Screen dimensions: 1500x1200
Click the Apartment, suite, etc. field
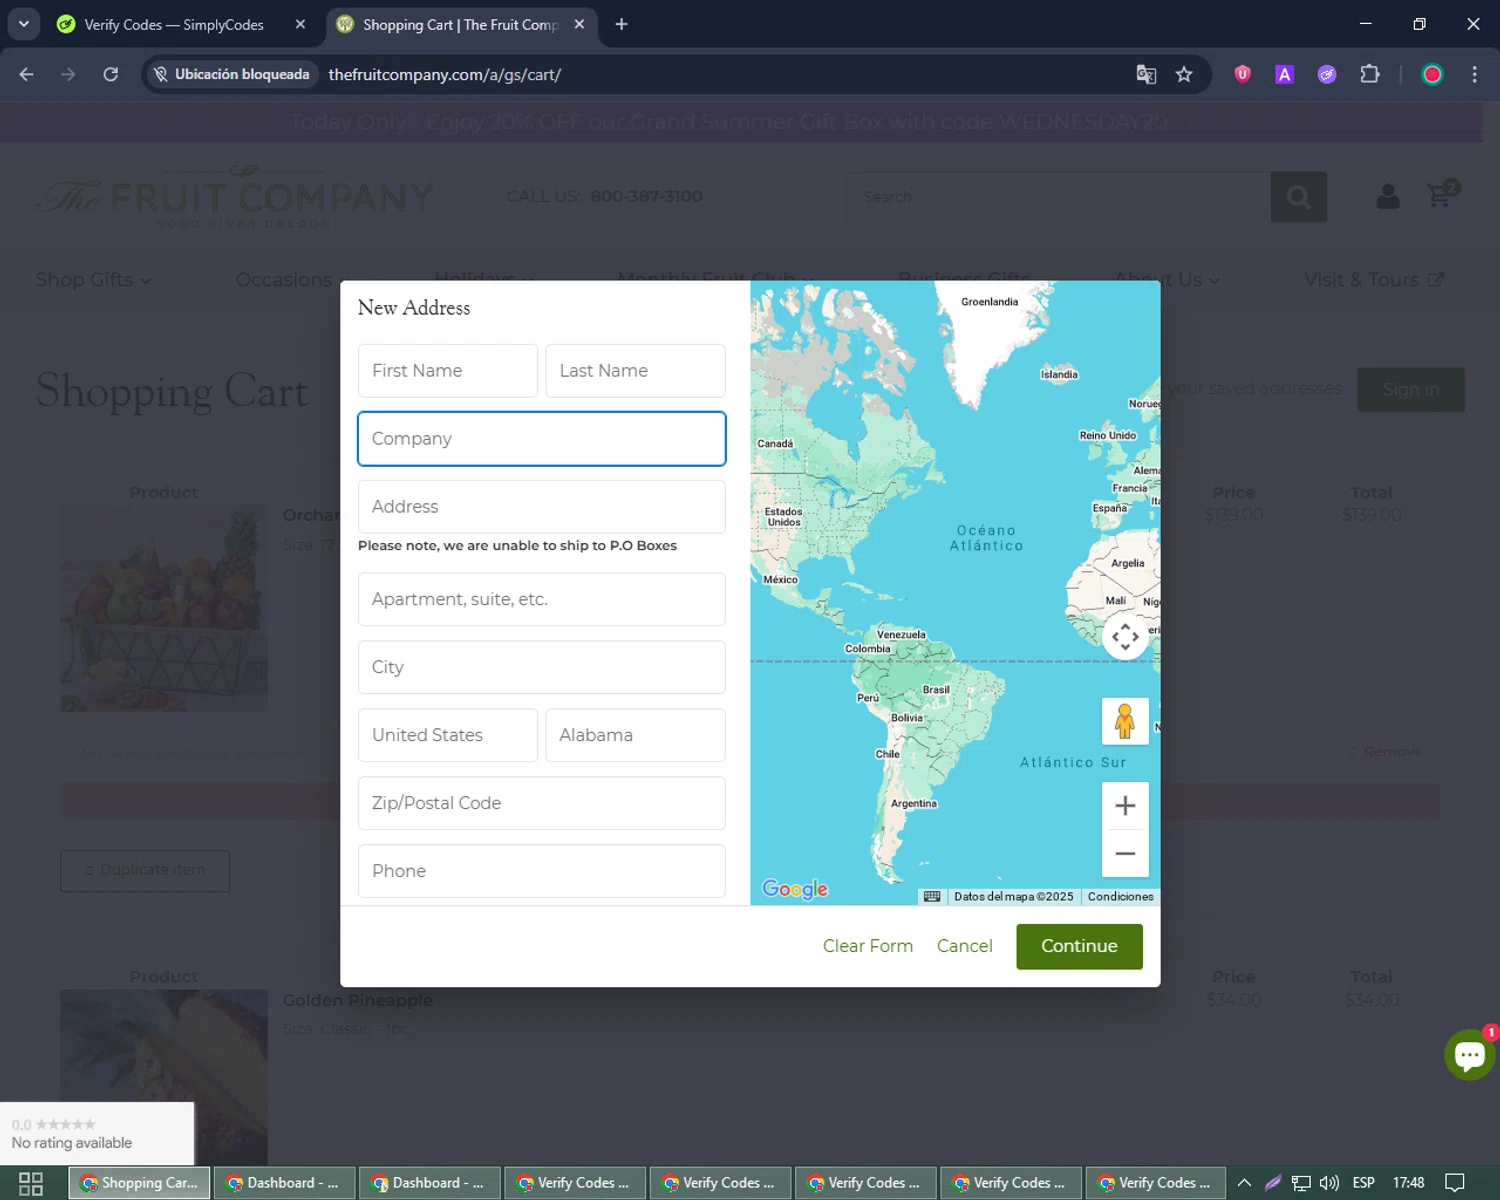542,599
